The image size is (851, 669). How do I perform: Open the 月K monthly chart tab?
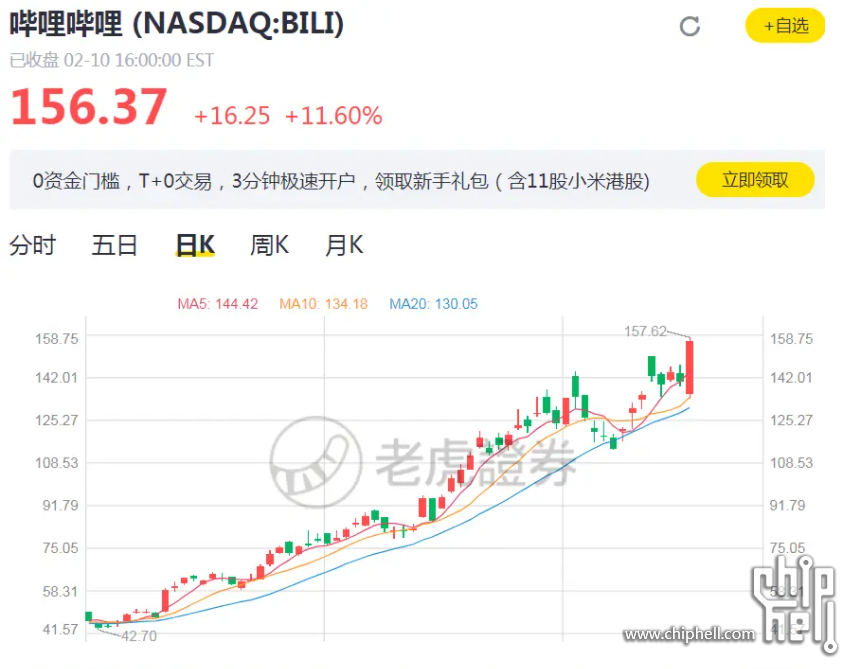344,245
